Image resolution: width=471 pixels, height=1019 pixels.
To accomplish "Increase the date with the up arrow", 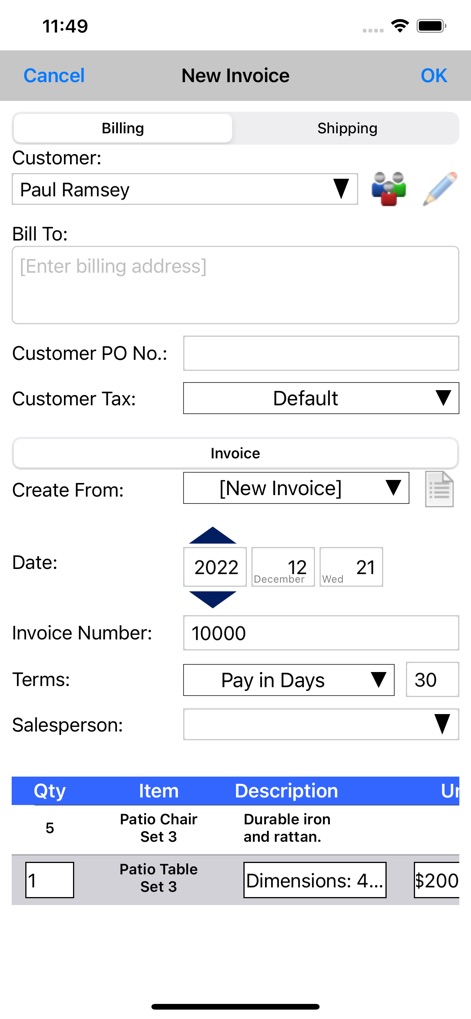I will [212, 535].
